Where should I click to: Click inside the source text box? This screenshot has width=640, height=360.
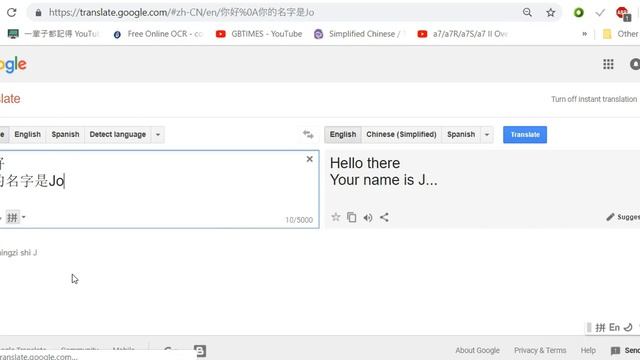tap(159, 189)
